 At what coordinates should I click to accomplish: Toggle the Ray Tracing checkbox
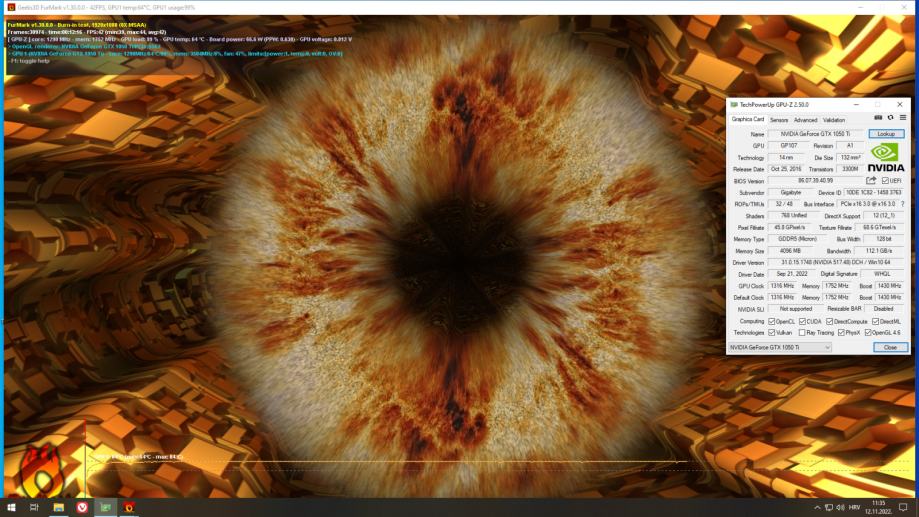pyautogui.click(x=802, y=333)
